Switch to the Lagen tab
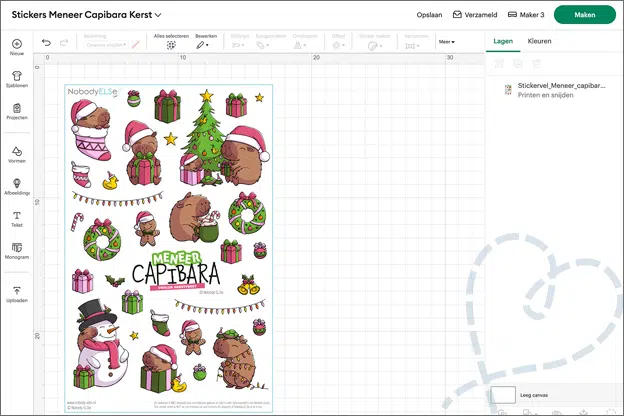This screenshot has height=416, width=624. coord(503,41)
